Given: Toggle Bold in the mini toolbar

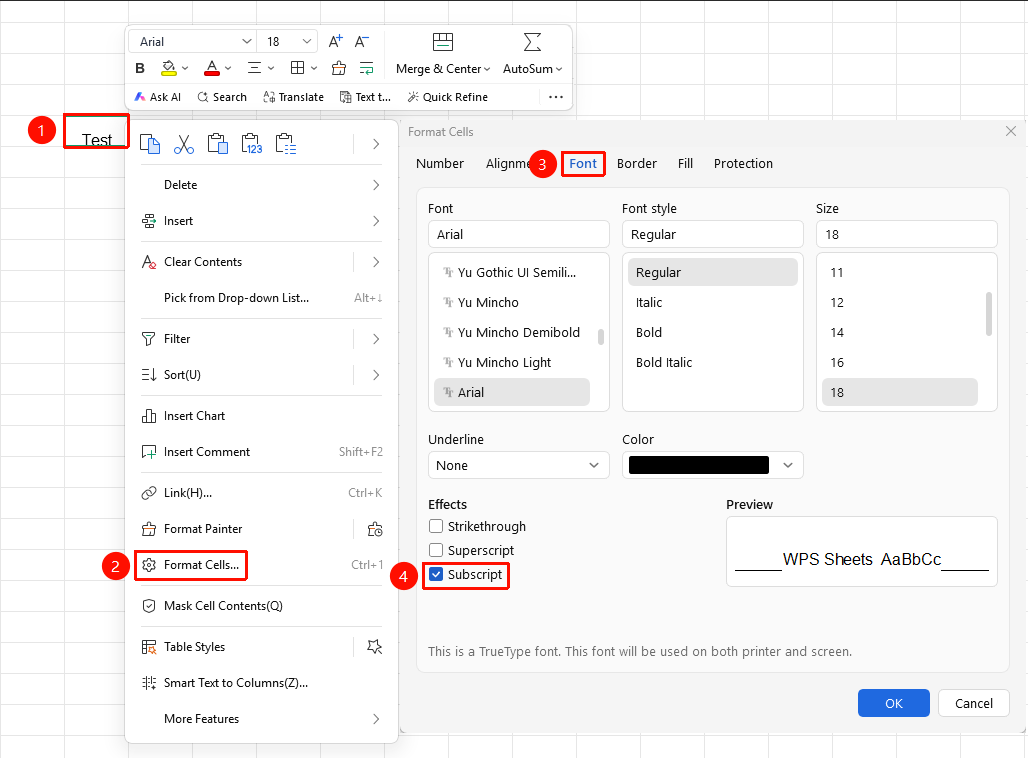Looking at the screenshot, I should [140, 68].
